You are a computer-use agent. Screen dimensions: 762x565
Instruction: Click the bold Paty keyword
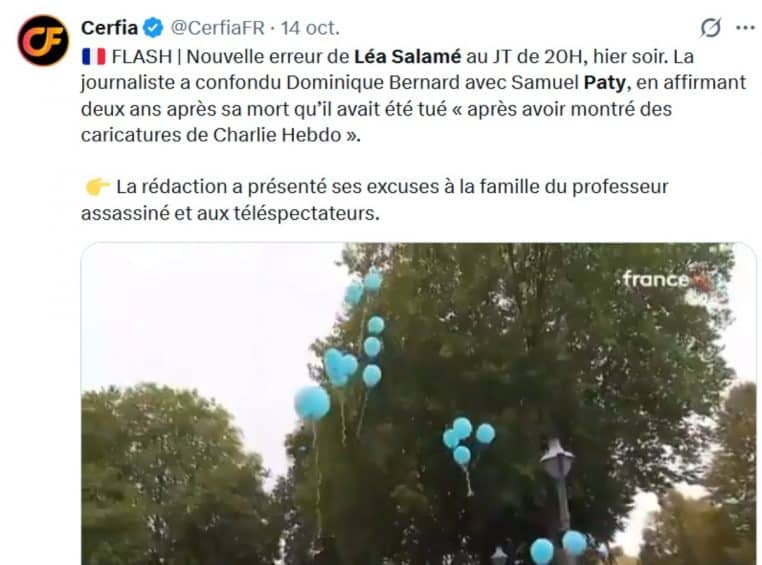(605, 83)
